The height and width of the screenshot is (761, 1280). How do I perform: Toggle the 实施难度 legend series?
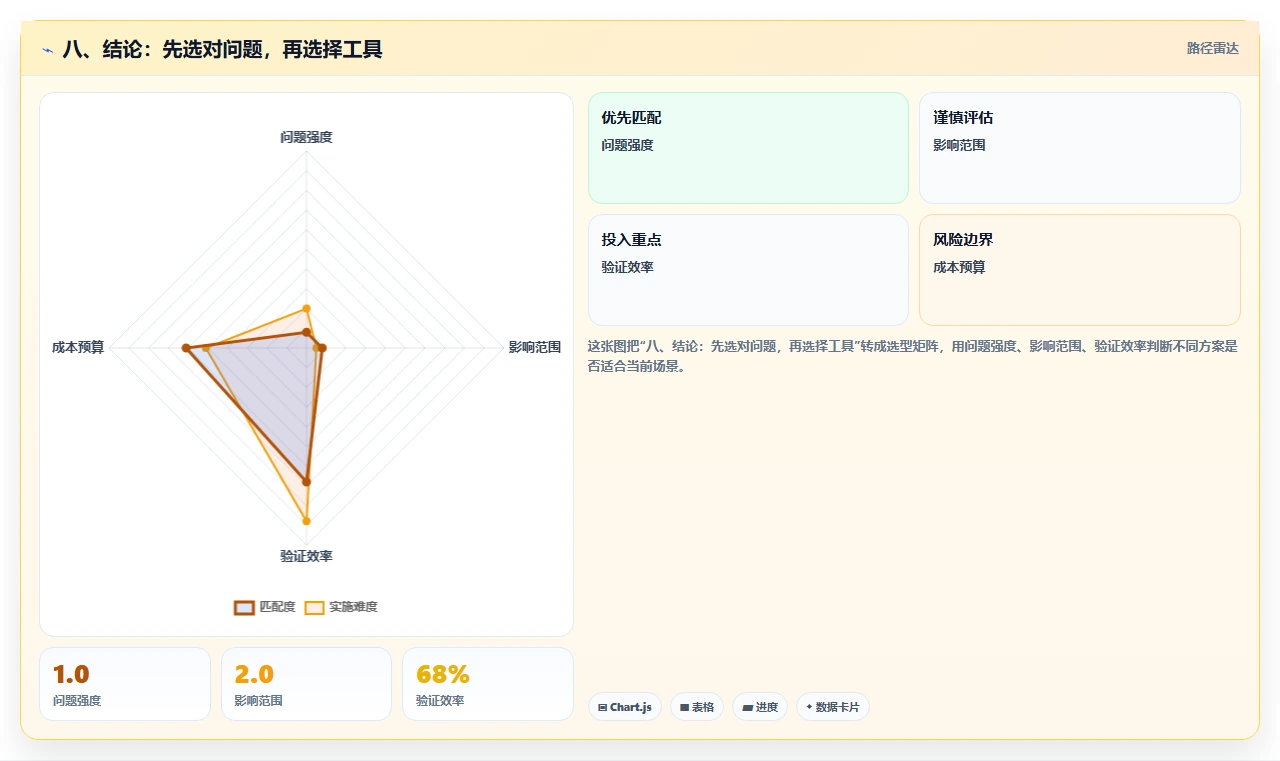coord(341,607)
